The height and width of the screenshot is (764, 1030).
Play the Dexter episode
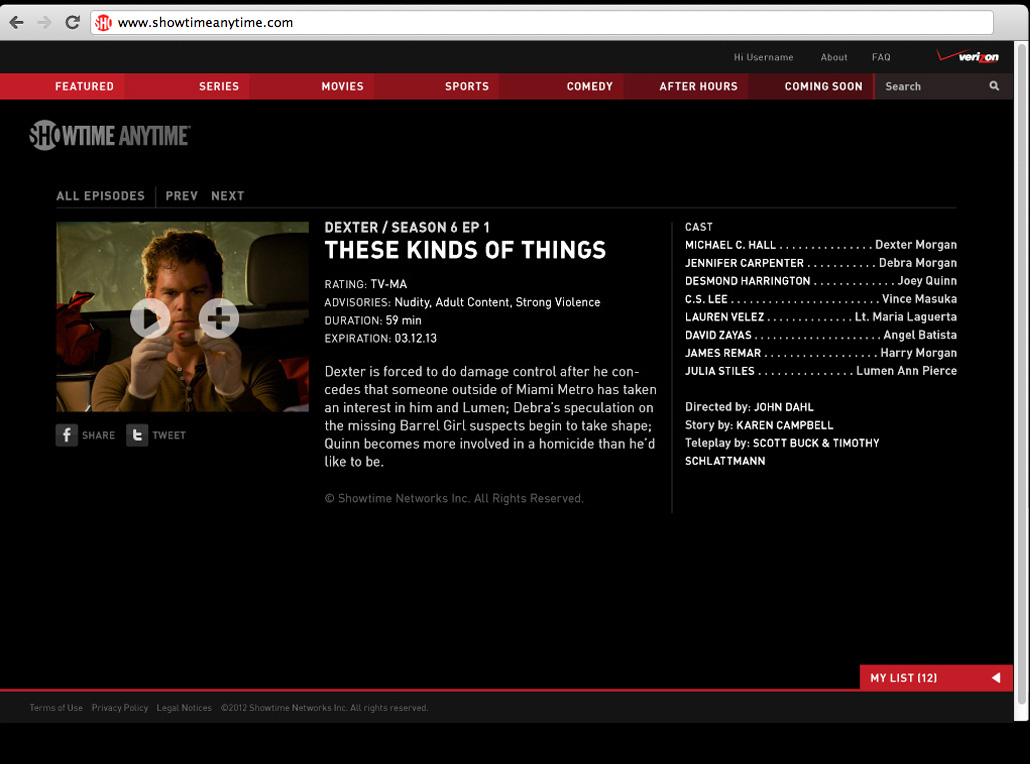[x=150, y=319]
